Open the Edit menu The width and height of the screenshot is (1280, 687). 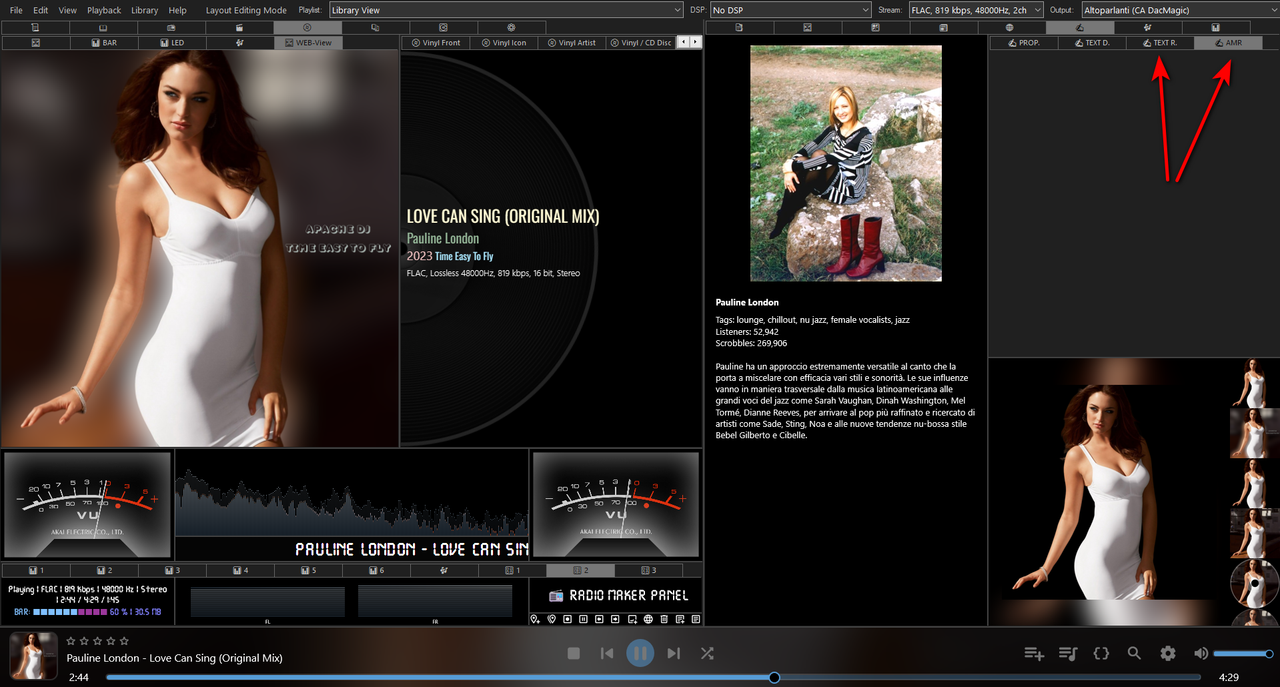point(41,10)
